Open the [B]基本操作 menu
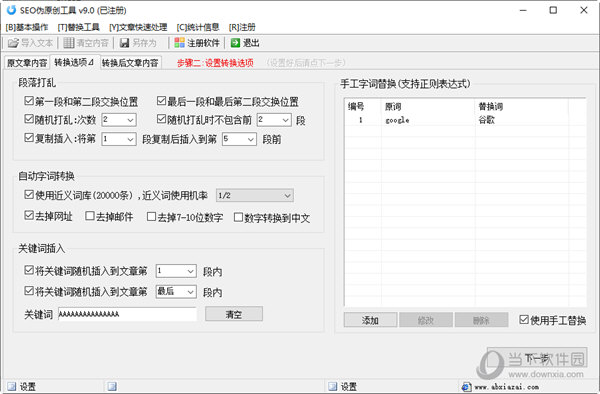 27,27
